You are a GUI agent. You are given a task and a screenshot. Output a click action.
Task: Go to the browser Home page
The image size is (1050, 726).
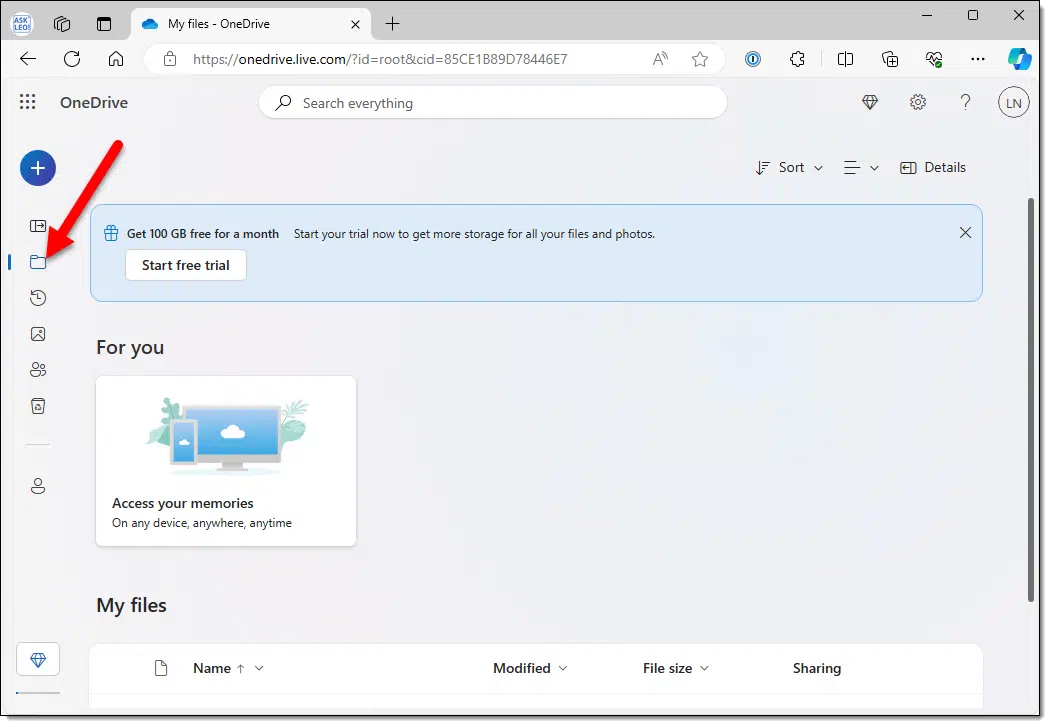pos(116,59)
